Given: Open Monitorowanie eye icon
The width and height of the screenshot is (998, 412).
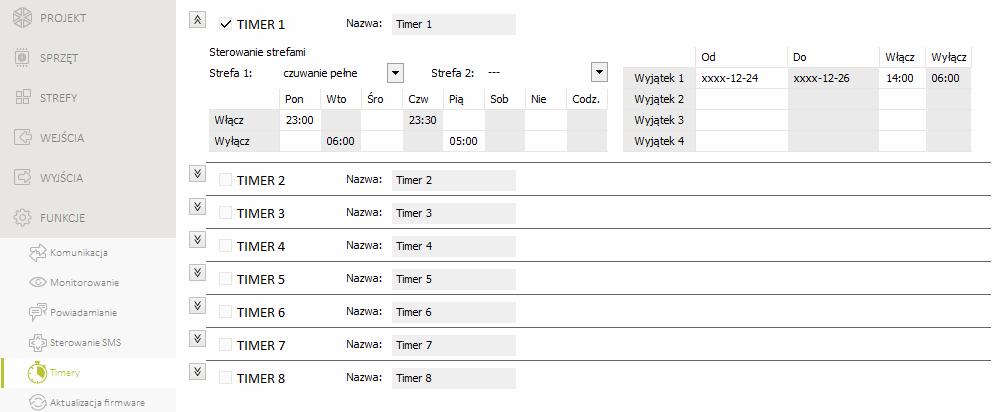Looking at the screenshot, I should [x=38, y=282].
